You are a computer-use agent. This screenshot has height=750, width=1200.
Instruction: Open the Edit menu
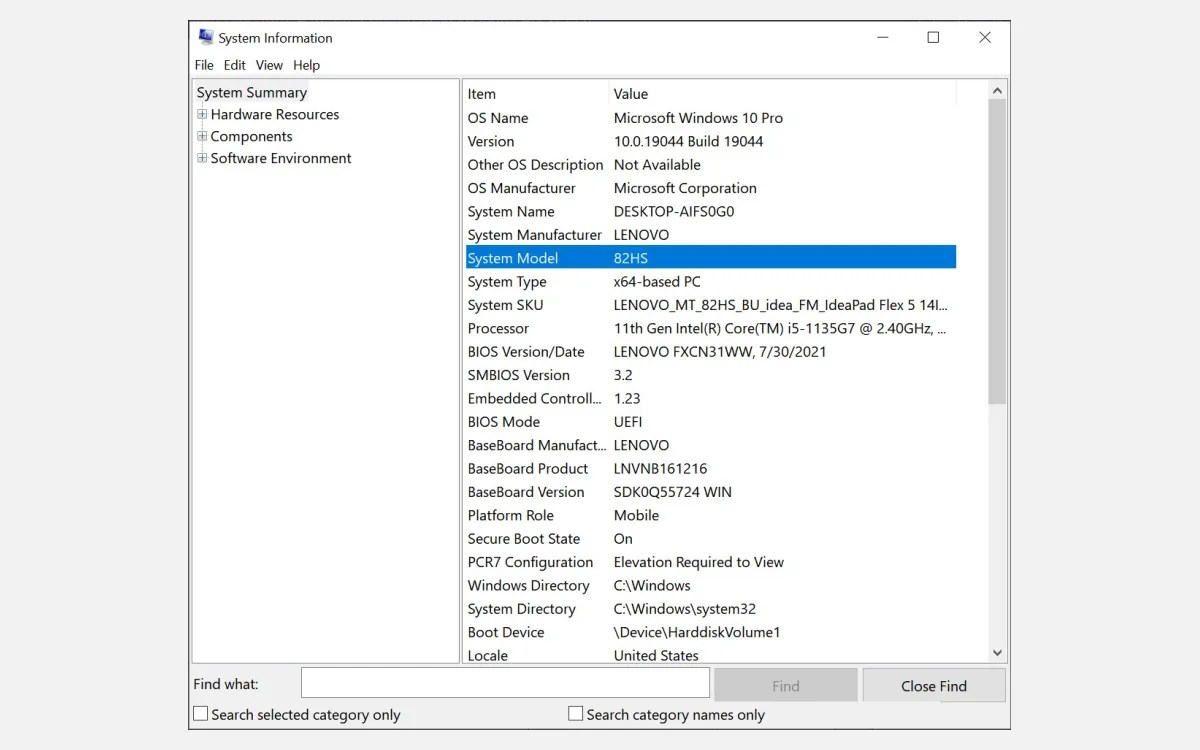(234, 64)
